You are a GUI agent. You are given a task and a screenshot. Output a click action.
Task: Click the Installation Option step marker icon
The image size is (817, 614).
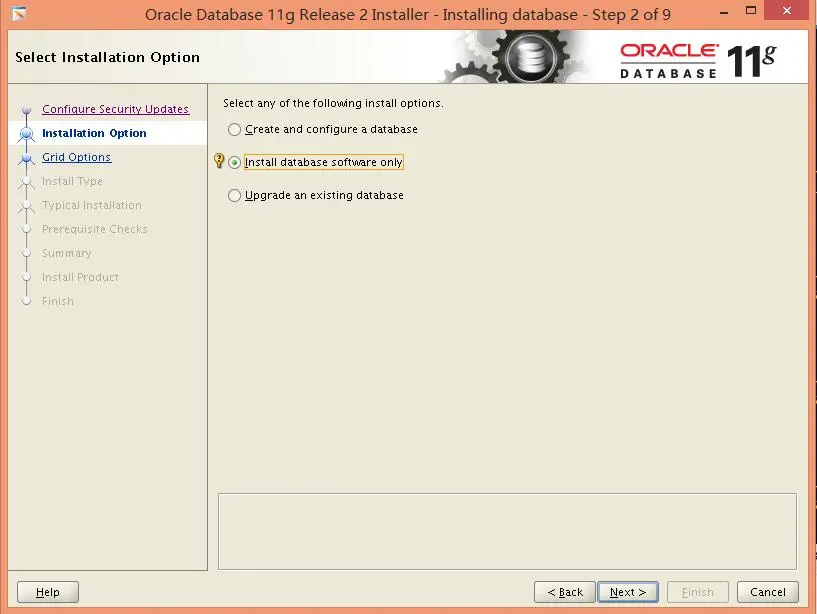[27, 134]
